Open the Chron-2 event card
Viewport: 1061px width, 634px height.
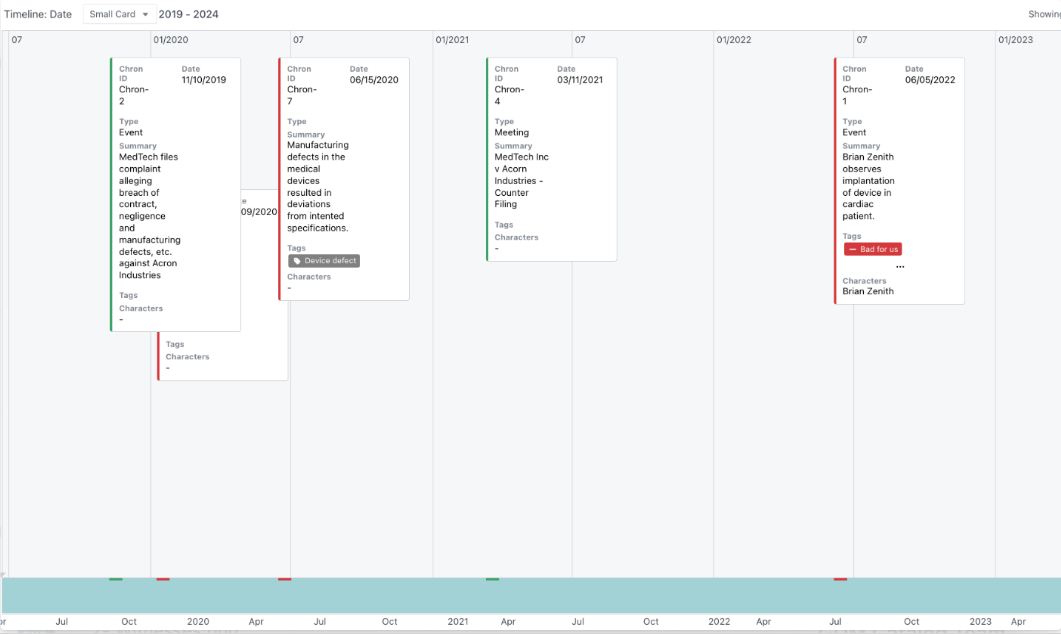point(173,190)
